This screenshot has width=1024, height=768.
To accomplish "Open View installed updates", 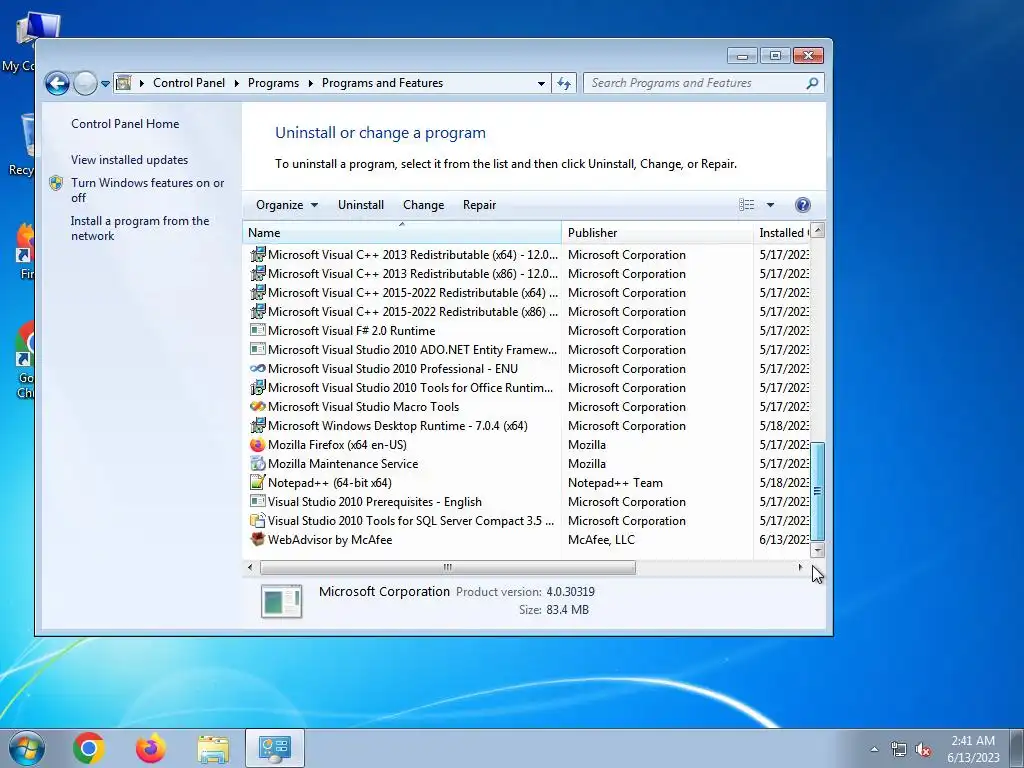I will pyautogui.click(x=129, y=159).
